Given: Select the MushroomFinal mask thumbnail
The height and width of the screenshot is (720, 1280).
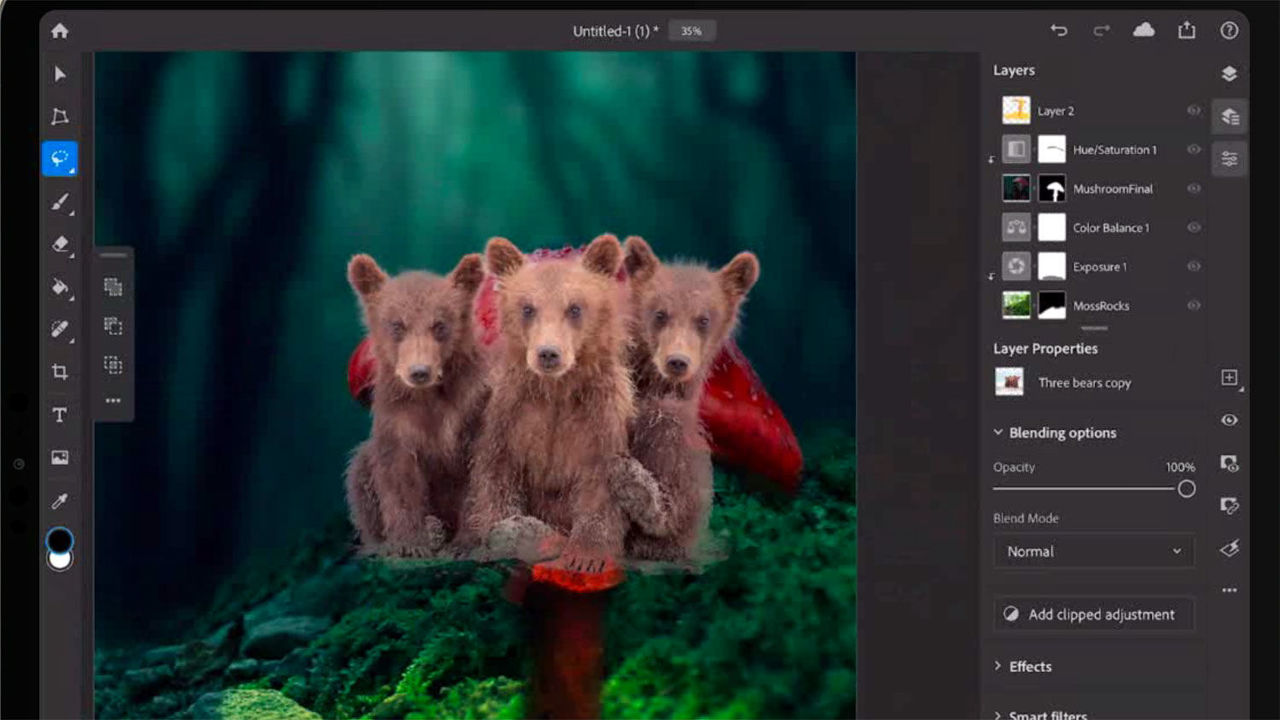Looking at the screenshot, I should 1052,188.
